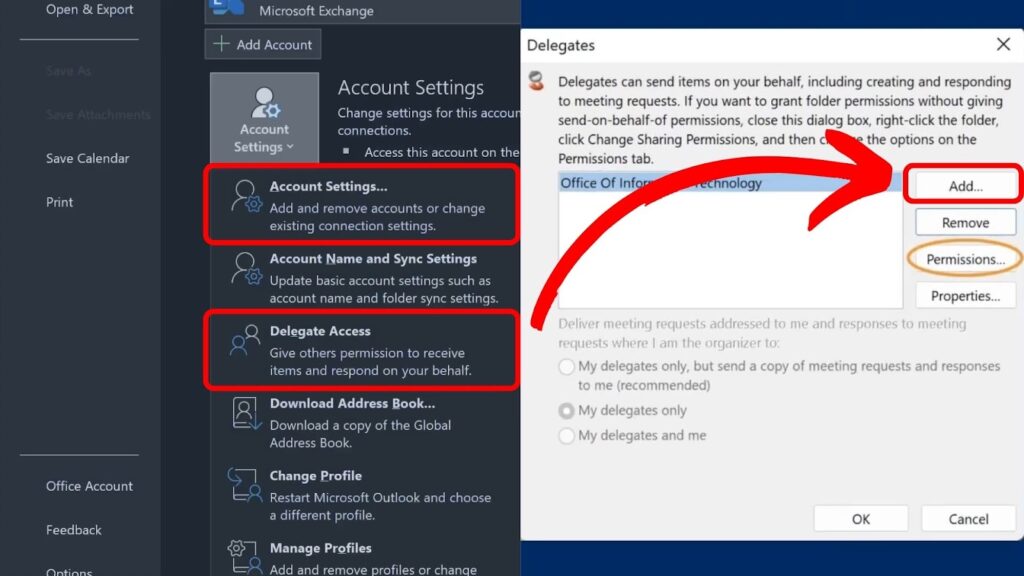The width and height of the screenshot is (1024, 576).
Task: Open Options at the bottom of the sidebar
Action: [69, 571]
